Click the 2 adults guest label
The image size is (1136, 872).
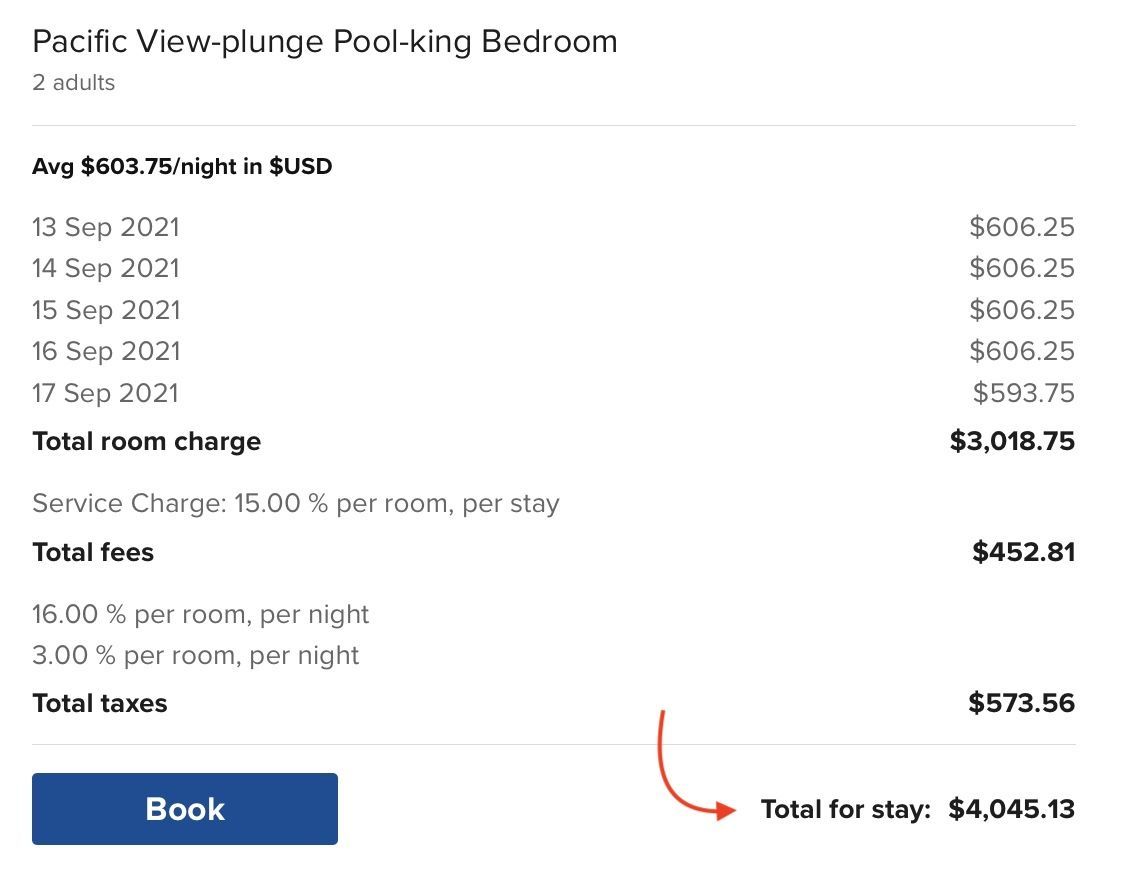(x=73, y=83)
